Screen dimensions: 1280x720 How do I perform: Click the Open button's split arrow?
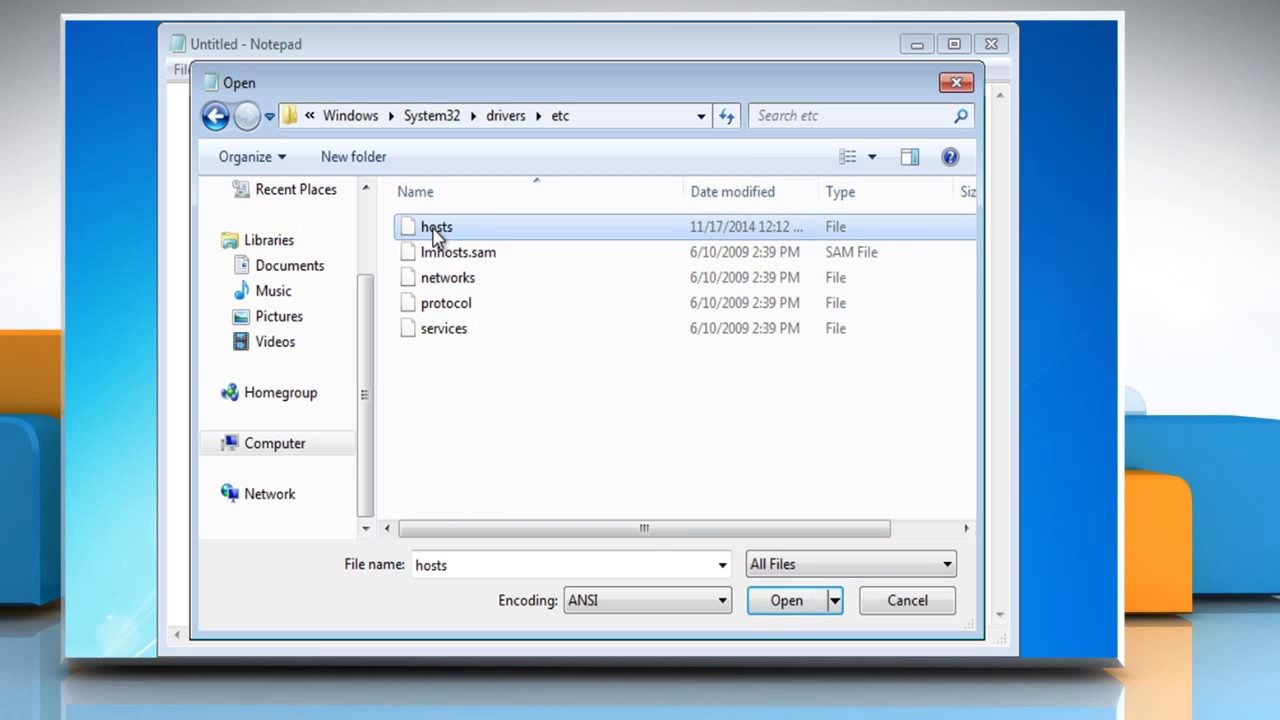pyautogui.click(x=834, y=600)
